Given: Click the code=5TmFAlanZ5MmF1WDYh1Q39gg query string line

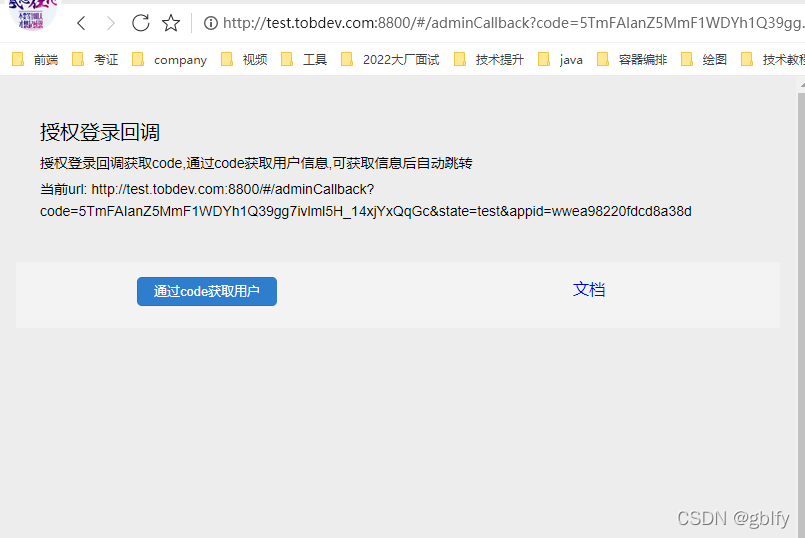Looking at the screenshot, I should (x=366, y=212).
